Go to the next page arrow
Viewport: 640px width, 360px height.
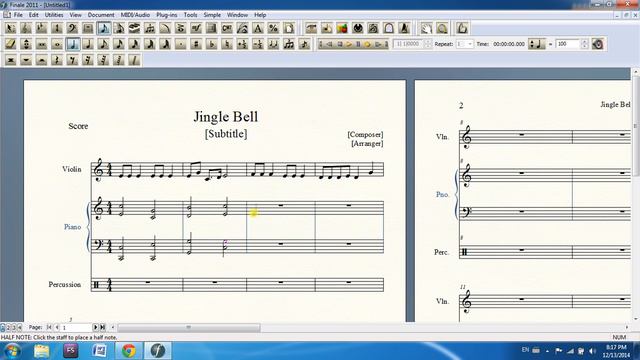(x=95, y=327)
